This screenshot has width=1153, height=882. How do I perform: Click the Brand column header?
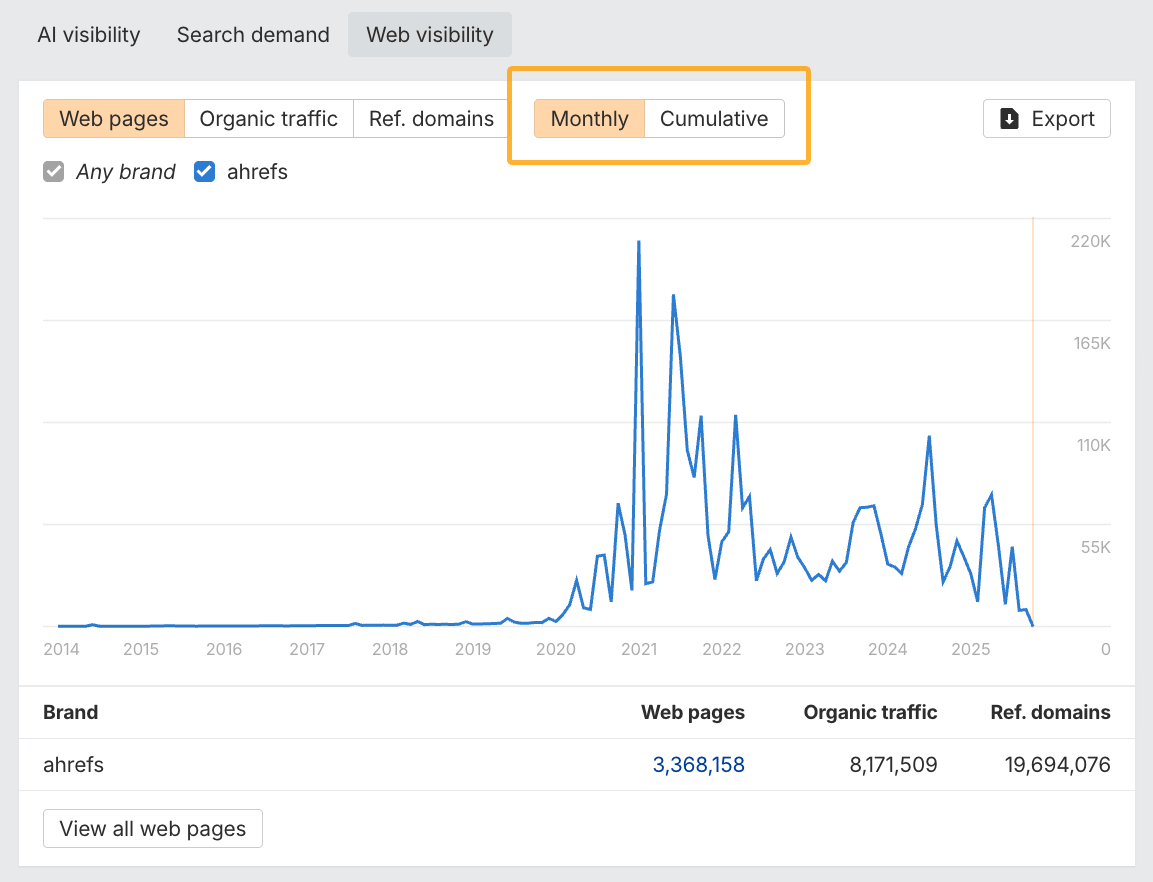coord(70,712)
